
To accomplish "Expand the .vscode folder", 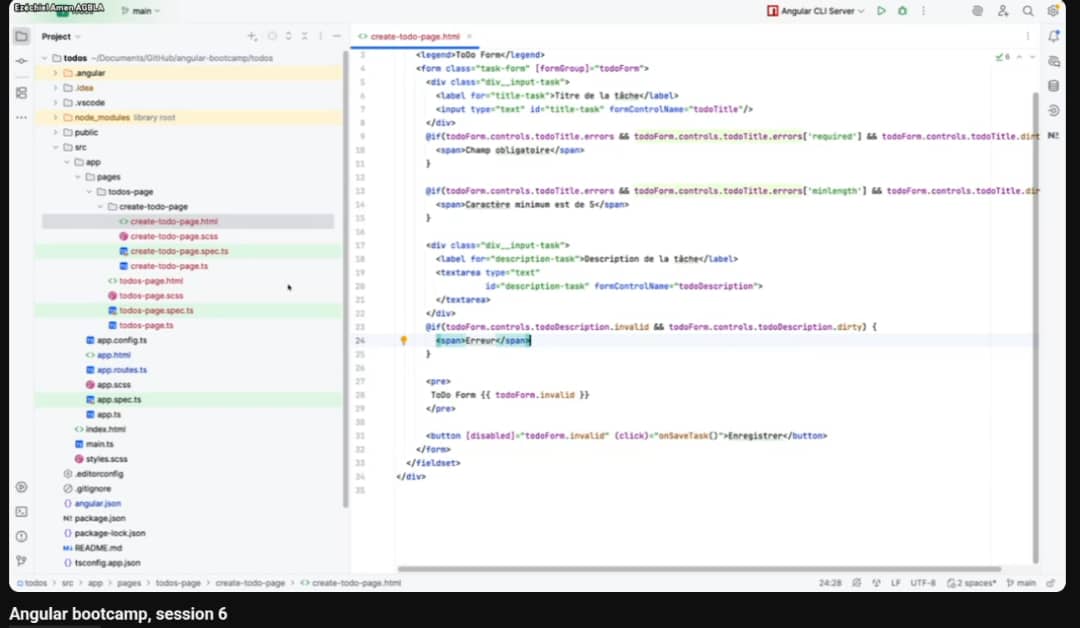I will [x=56, y=103].
